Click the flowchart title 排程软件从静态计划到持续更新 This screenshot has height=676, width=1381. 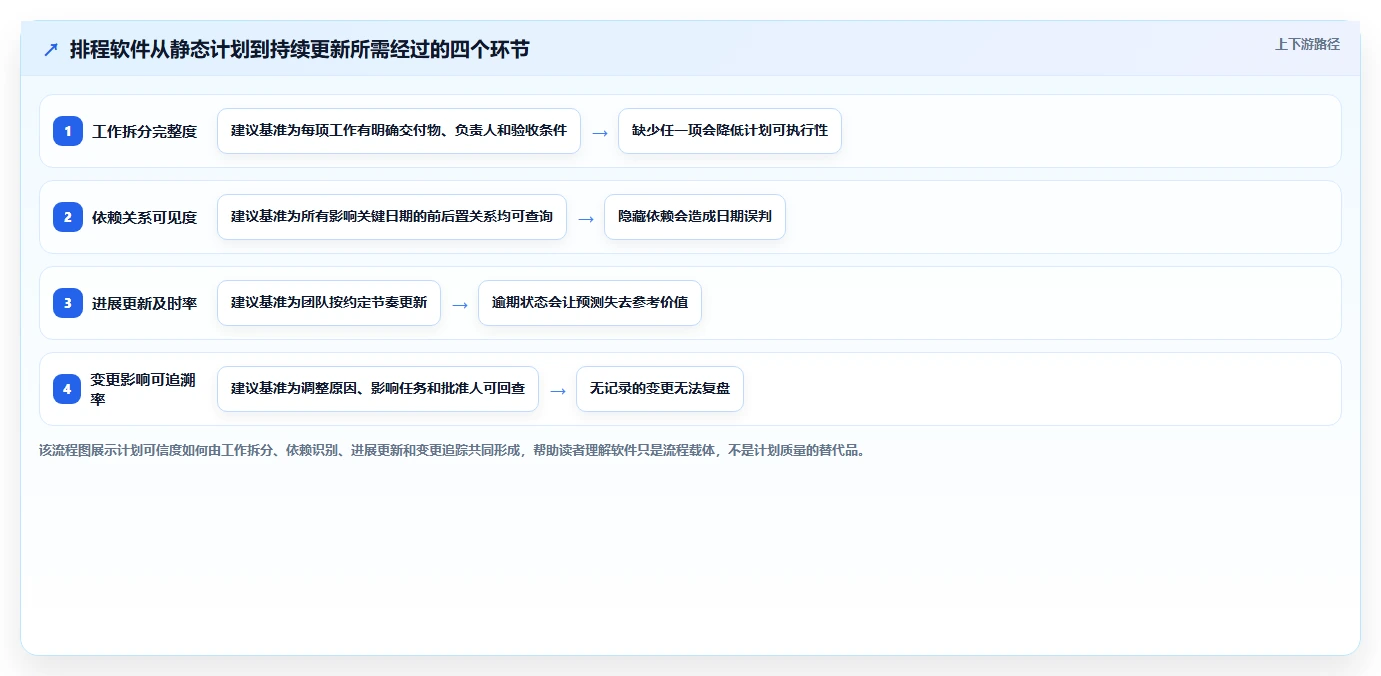(300, 50)
